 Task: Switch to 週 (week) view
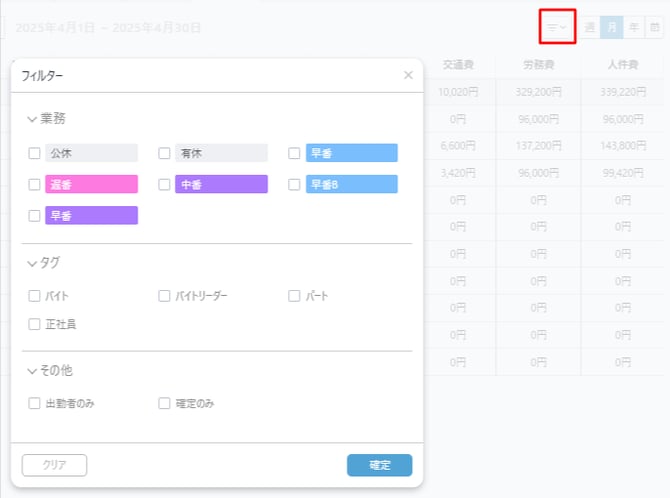[x=590, y=27]
